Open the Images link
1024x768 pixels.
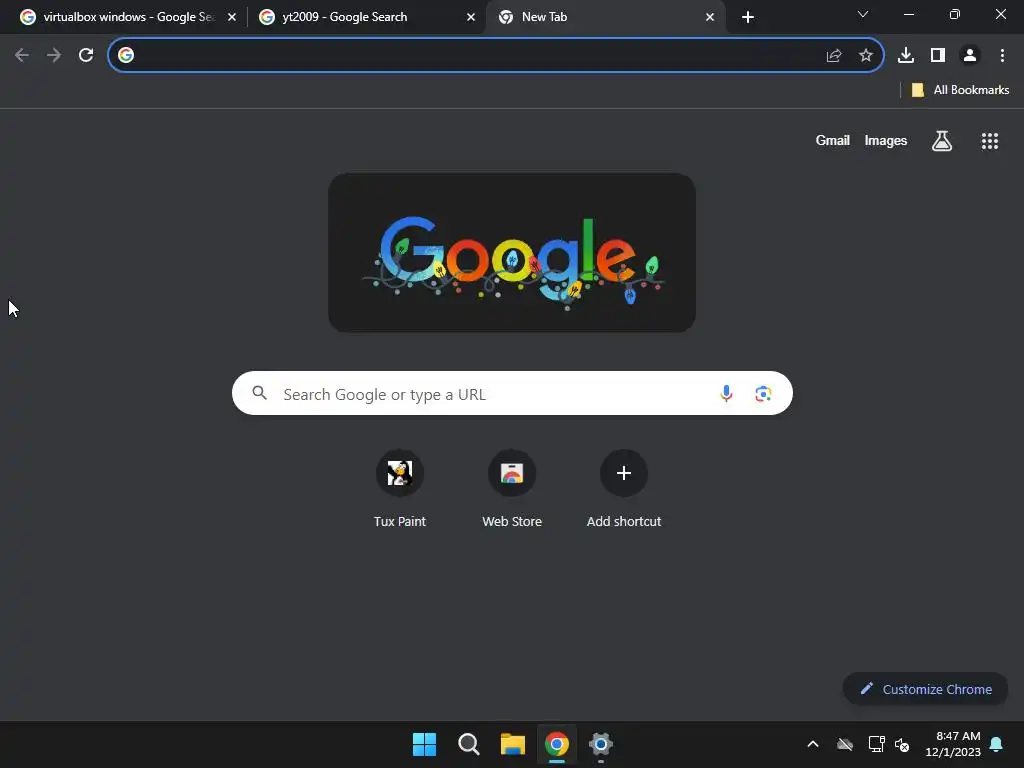click(x=886, y=140)
